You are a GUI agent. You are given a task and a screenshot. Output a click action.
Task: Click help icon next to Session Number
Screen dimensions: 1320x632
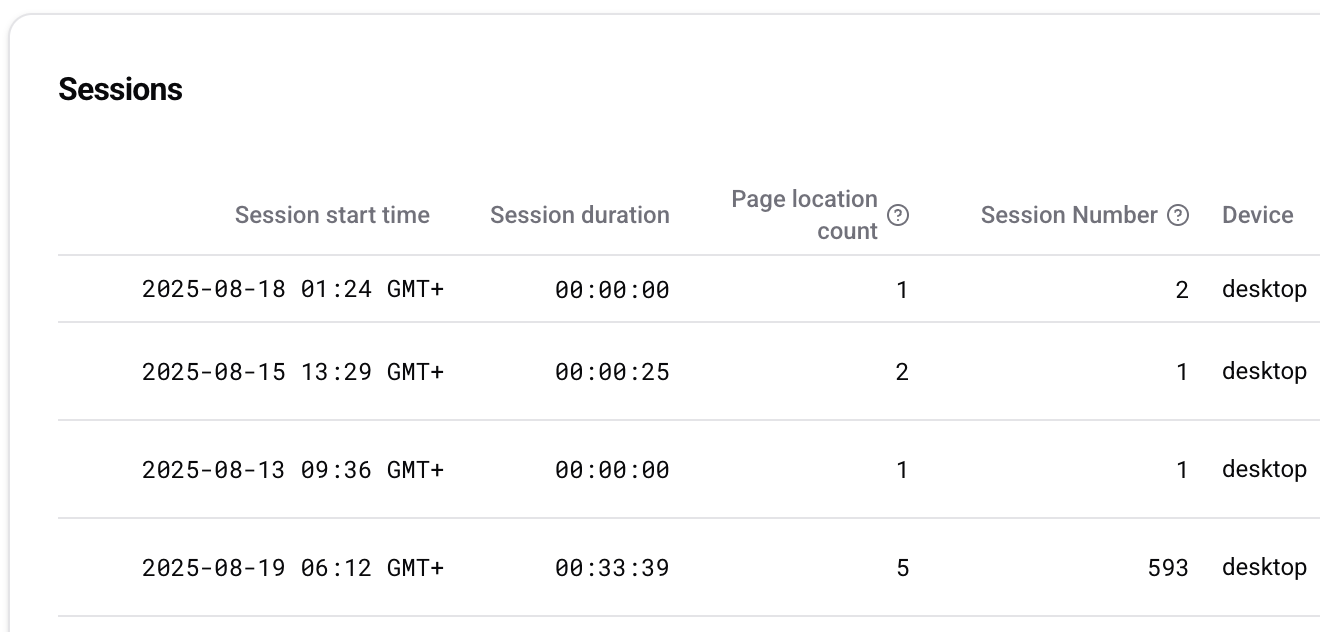tap(1178, 215)
